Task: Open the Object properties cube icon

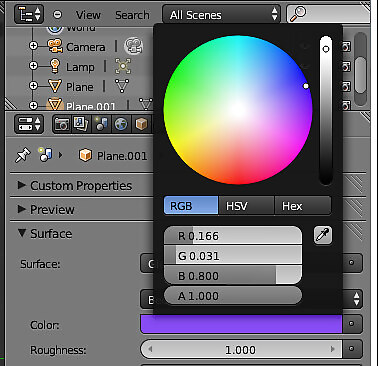Action: click(x=141, y=124)
